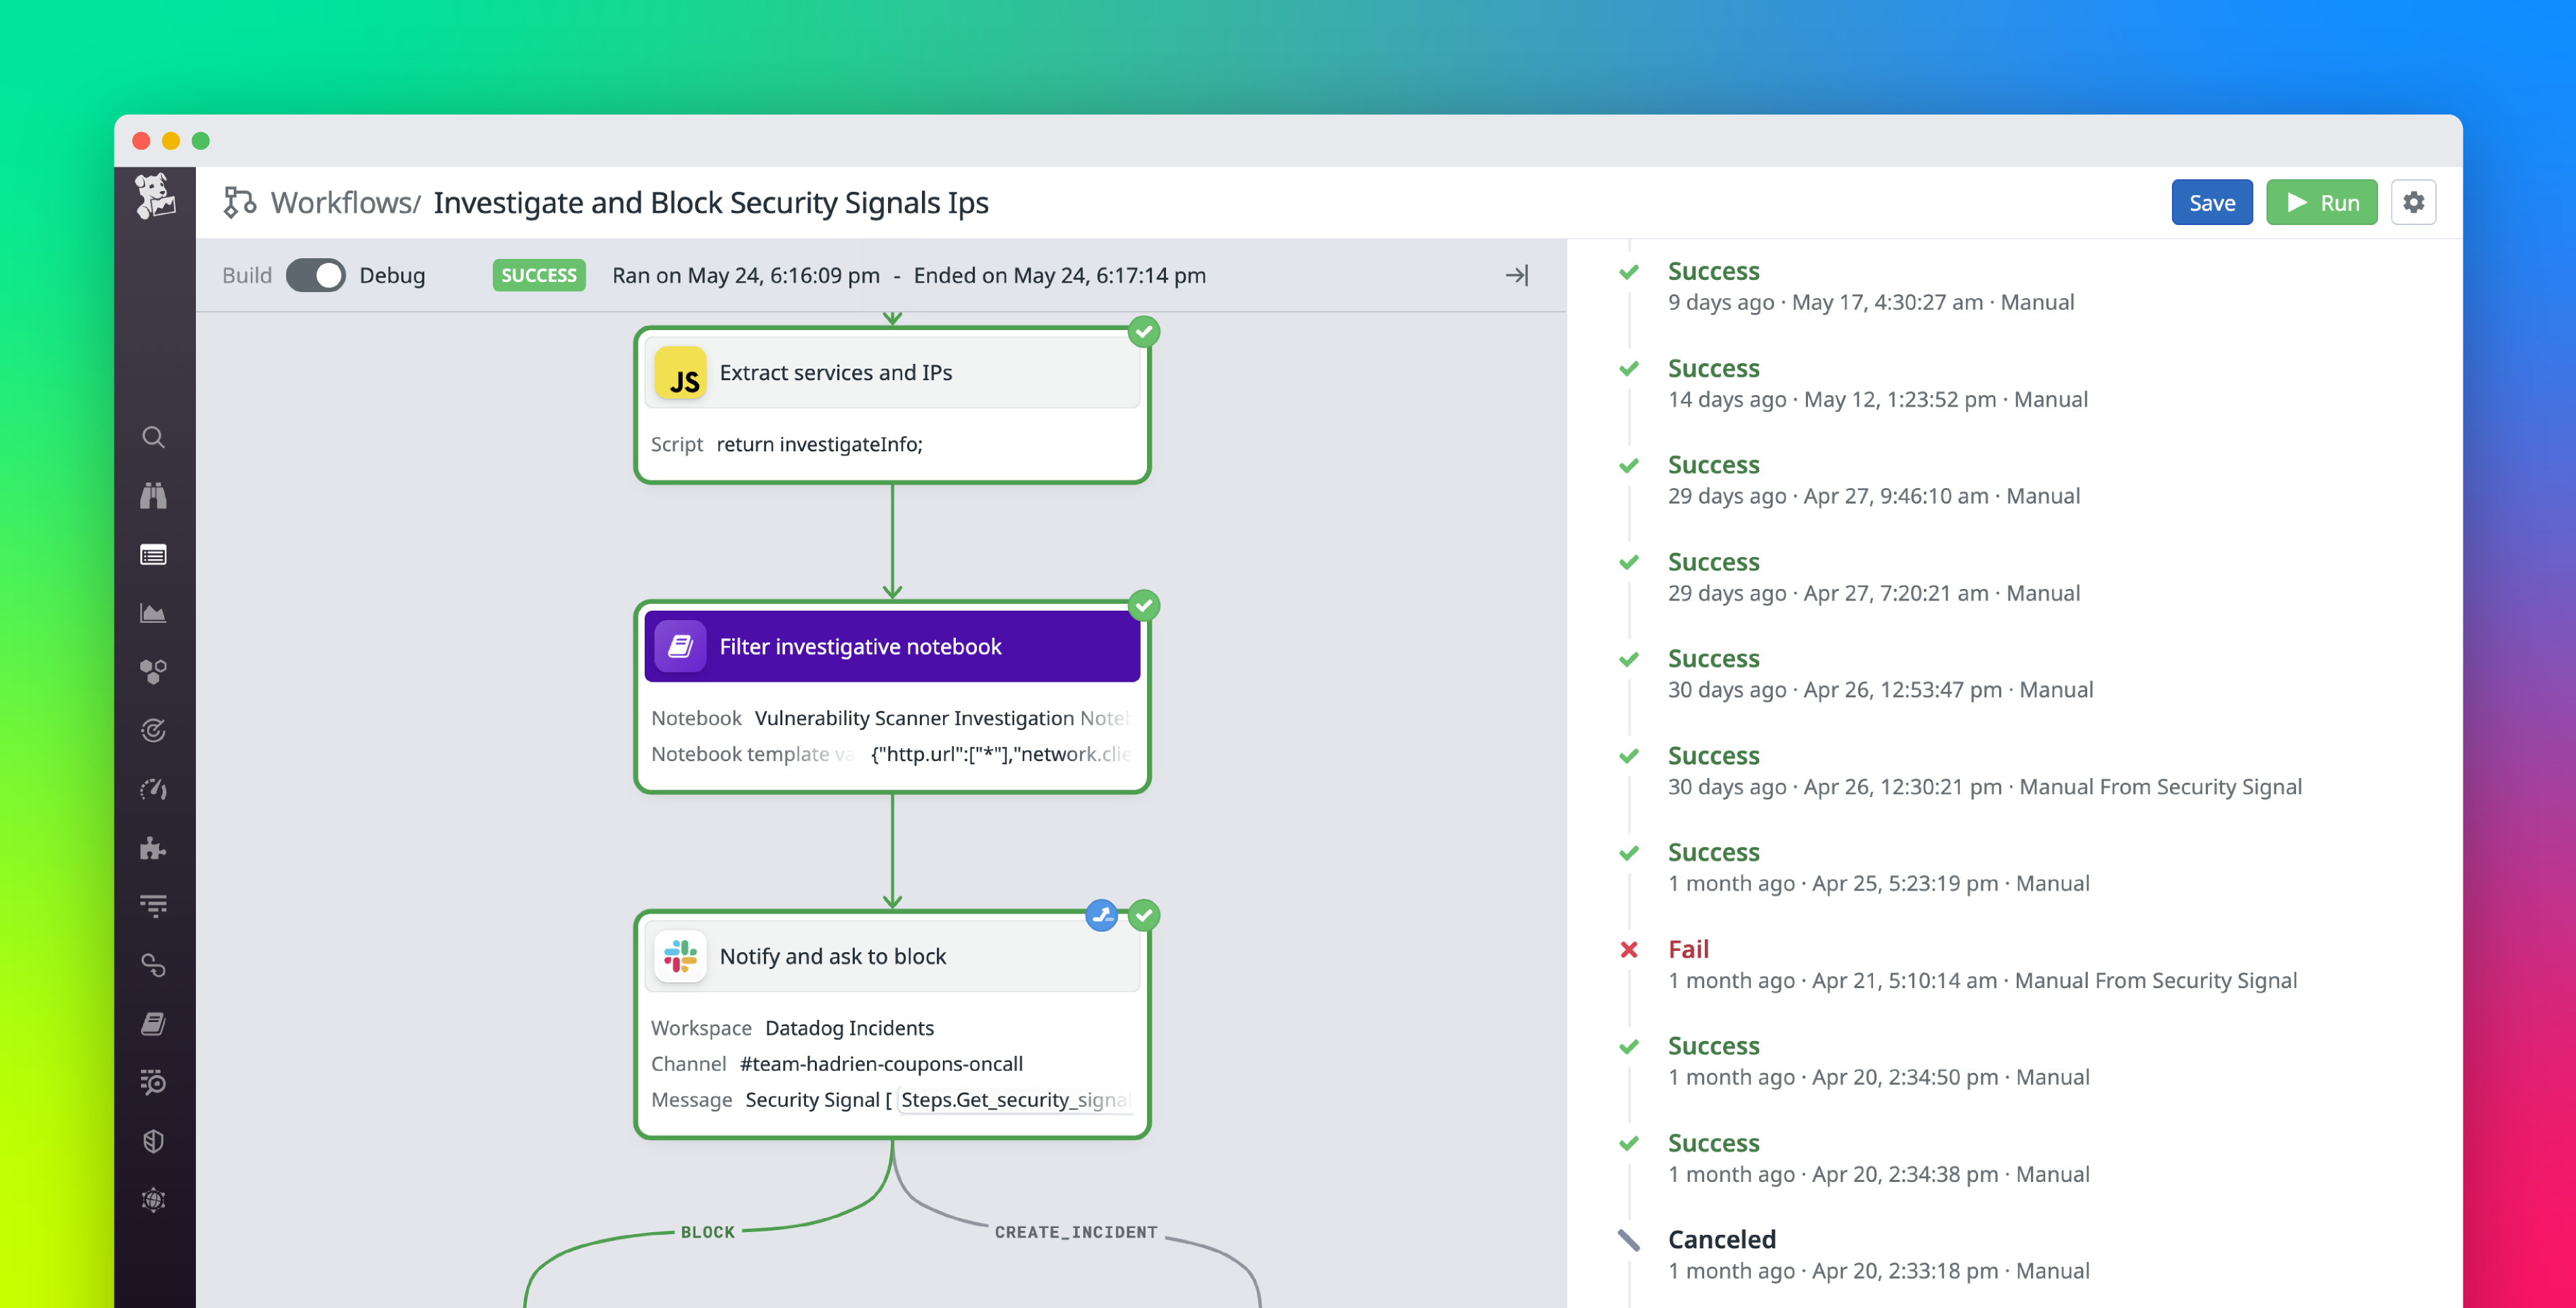Select the Security shield icon in sidebar
The height and width of the screenshot is (1308, 2576).
pyautogui.click(x=153, y=1141)
